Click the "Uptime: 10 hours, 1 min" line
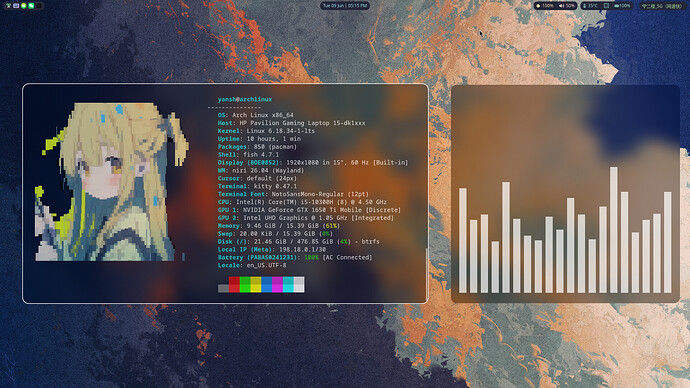Image resolution: width=690 pixels, height=388 pixels. pos(259,139)
